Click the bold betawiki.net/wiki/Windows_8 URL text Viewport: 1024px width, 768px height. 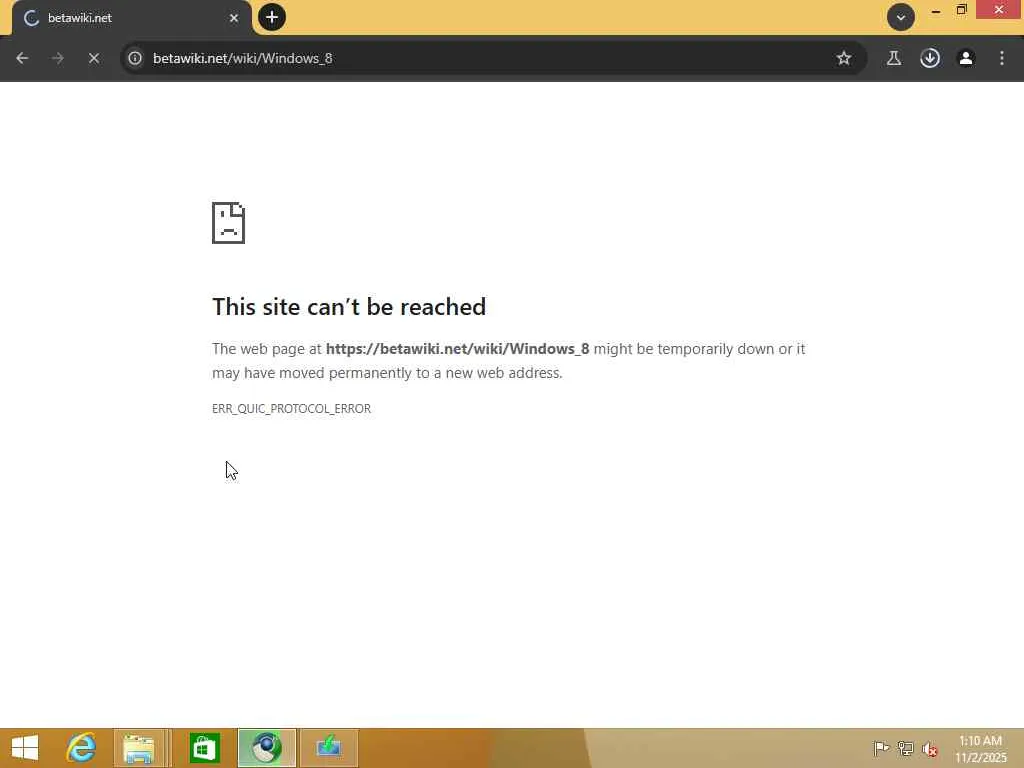click(x=457, y=349)
